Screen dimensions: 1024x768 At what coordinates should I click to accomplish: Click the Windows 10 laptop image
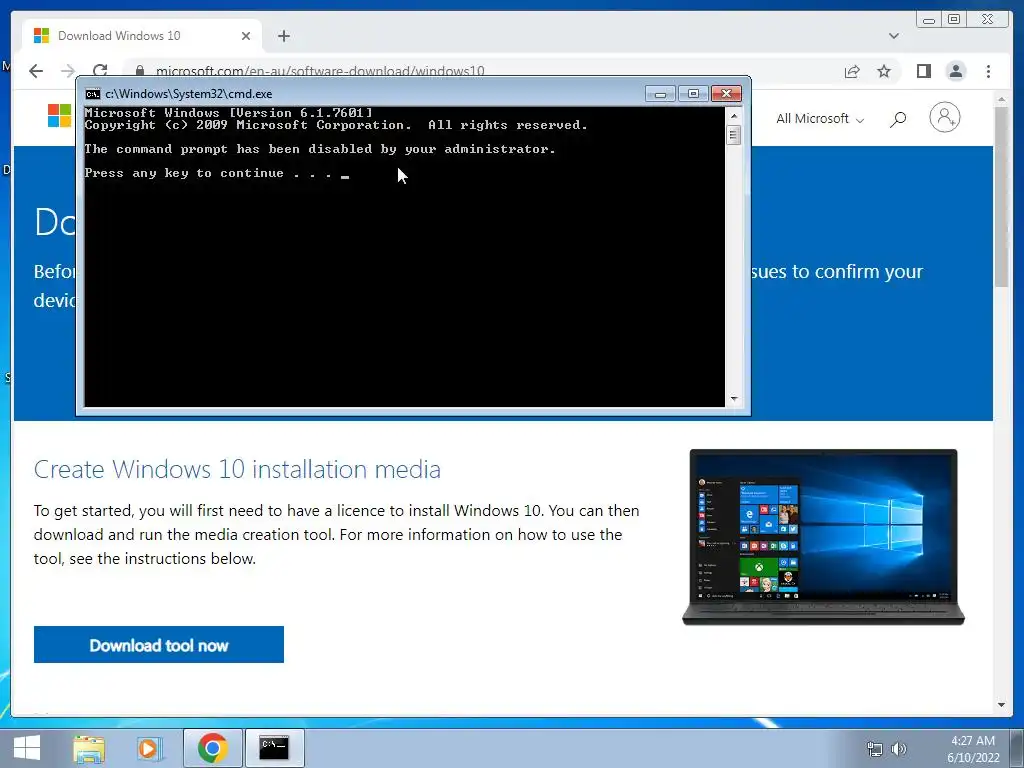823,537
